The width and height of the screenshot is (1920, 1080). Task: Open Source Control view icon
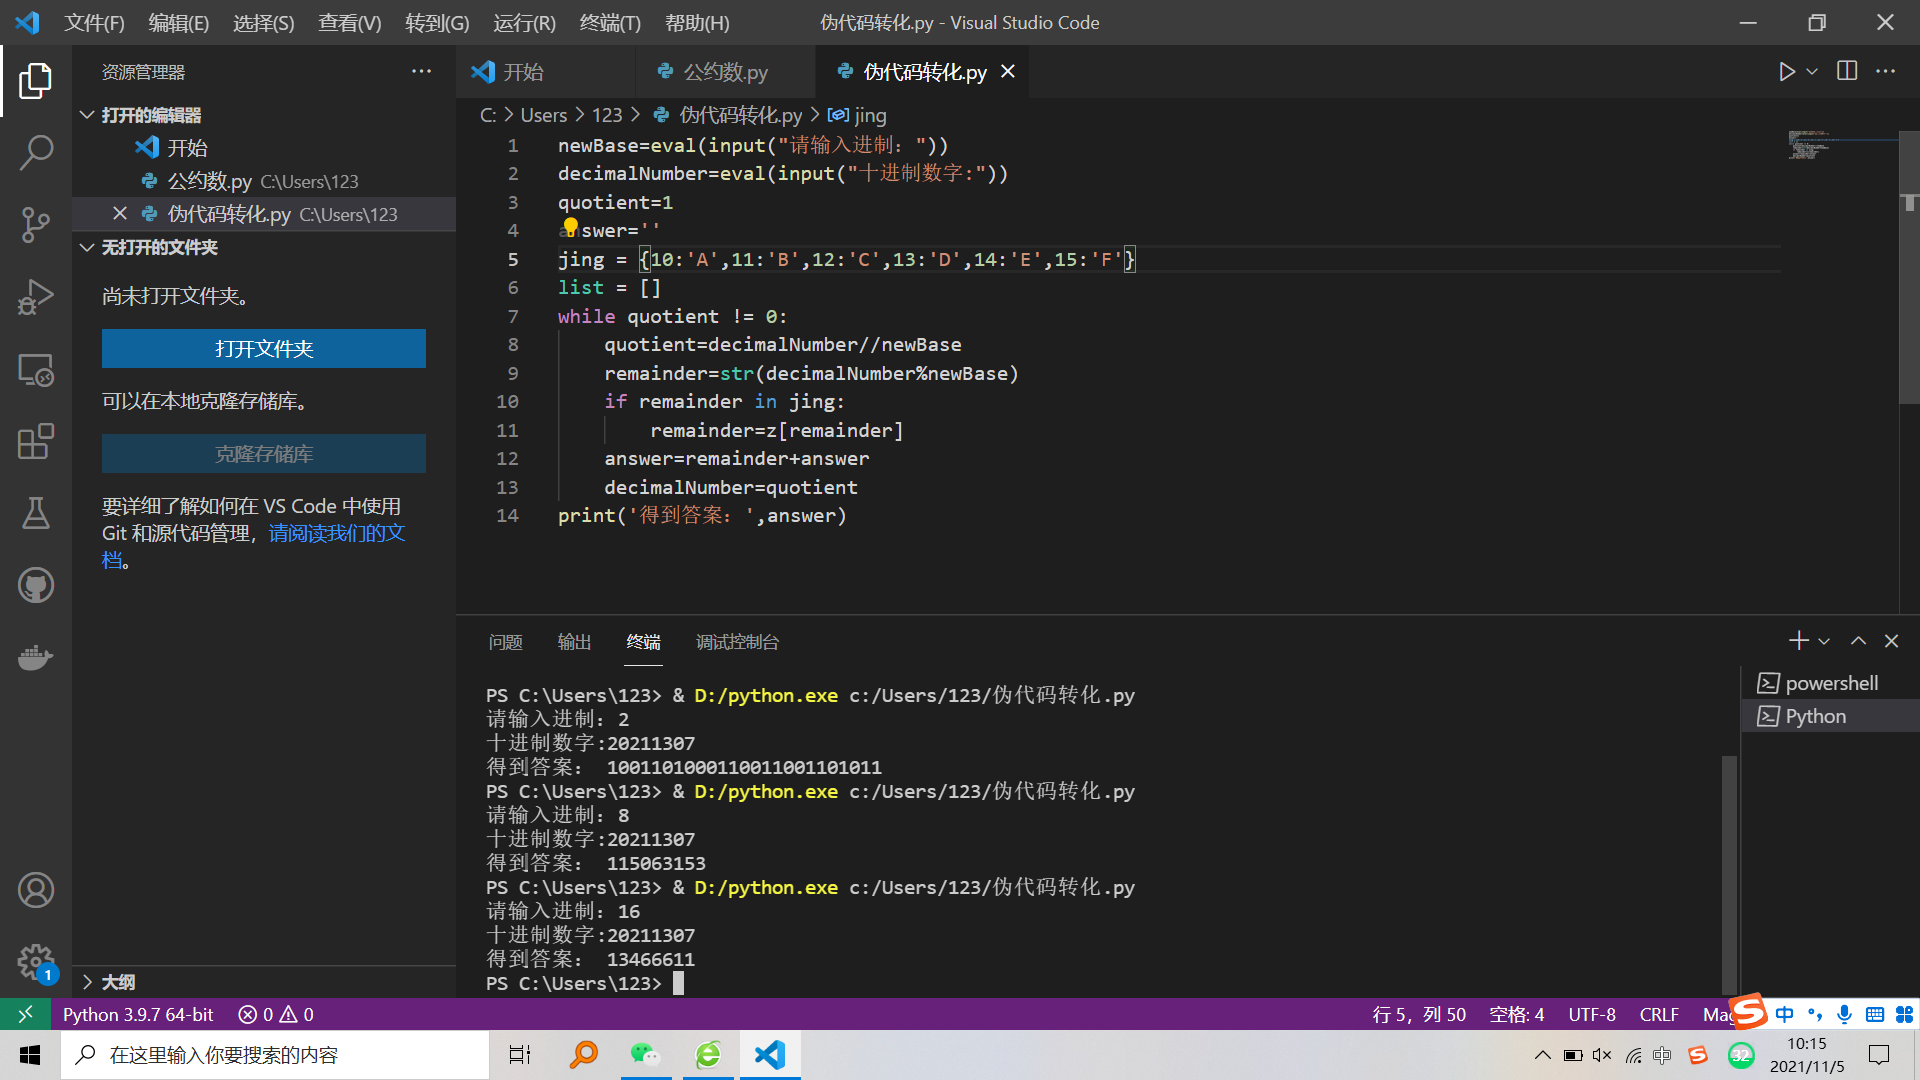click(x=36, y=225)
